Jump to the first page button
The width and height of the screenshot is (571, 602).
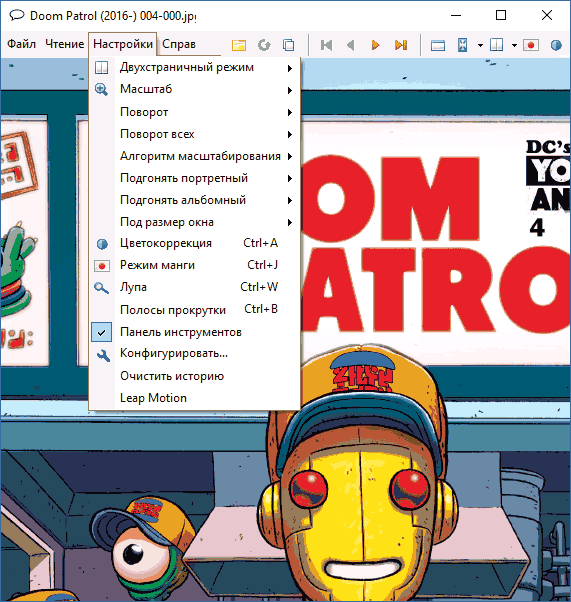point(326,45)
